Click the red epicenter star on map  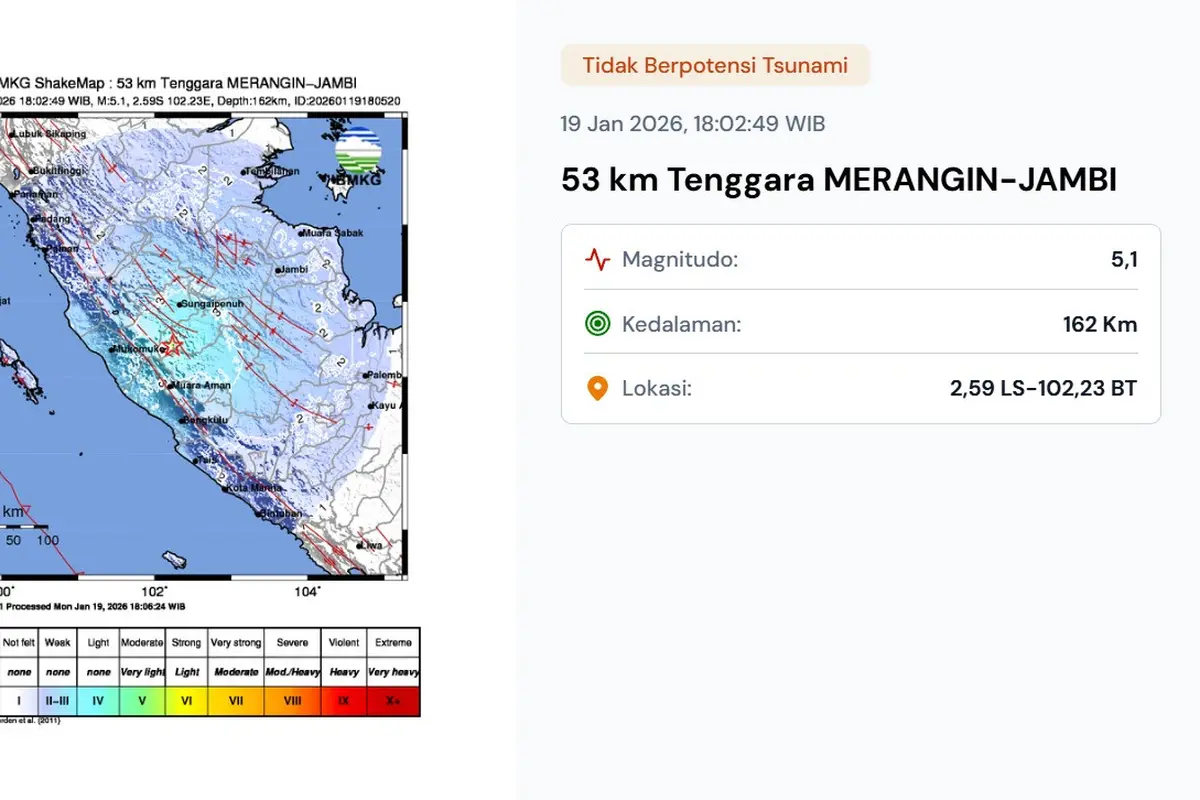click(173, 346)
